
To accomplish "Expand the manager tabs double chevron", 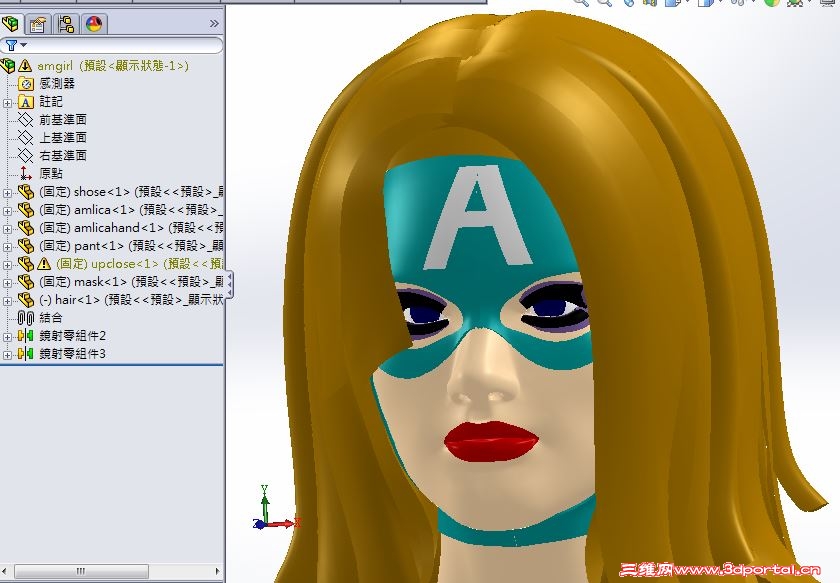I will pyautogui.click(x=214, y=24).
